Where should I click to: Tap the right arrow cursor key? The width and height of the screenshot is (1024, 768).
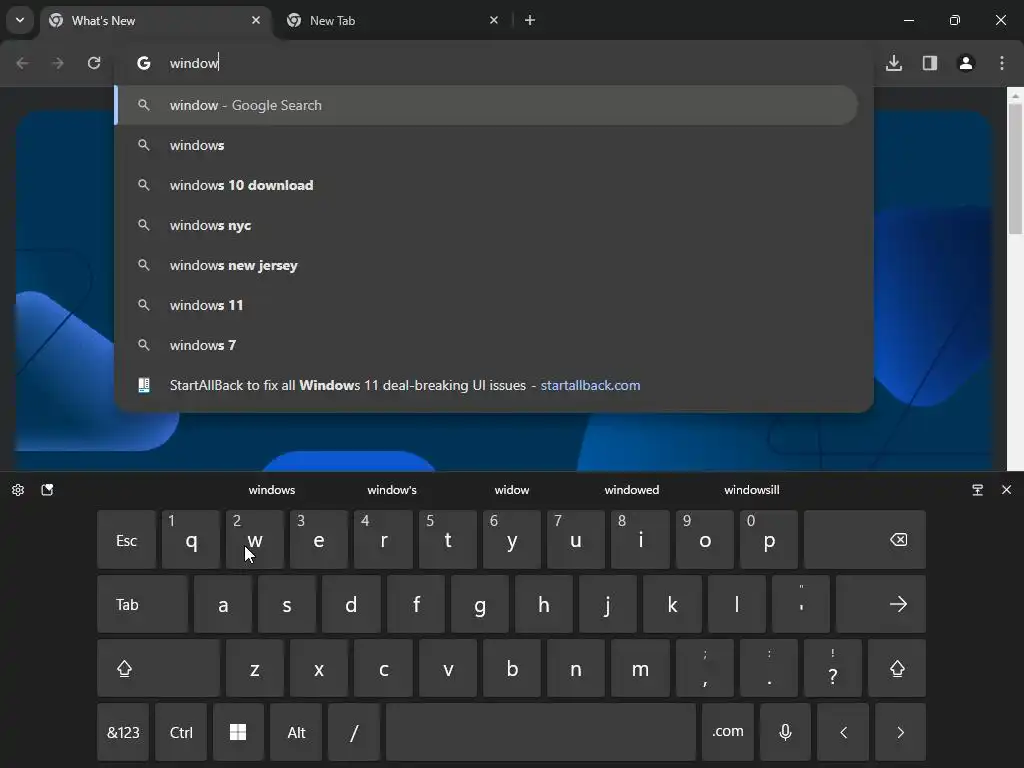point(900,732)
